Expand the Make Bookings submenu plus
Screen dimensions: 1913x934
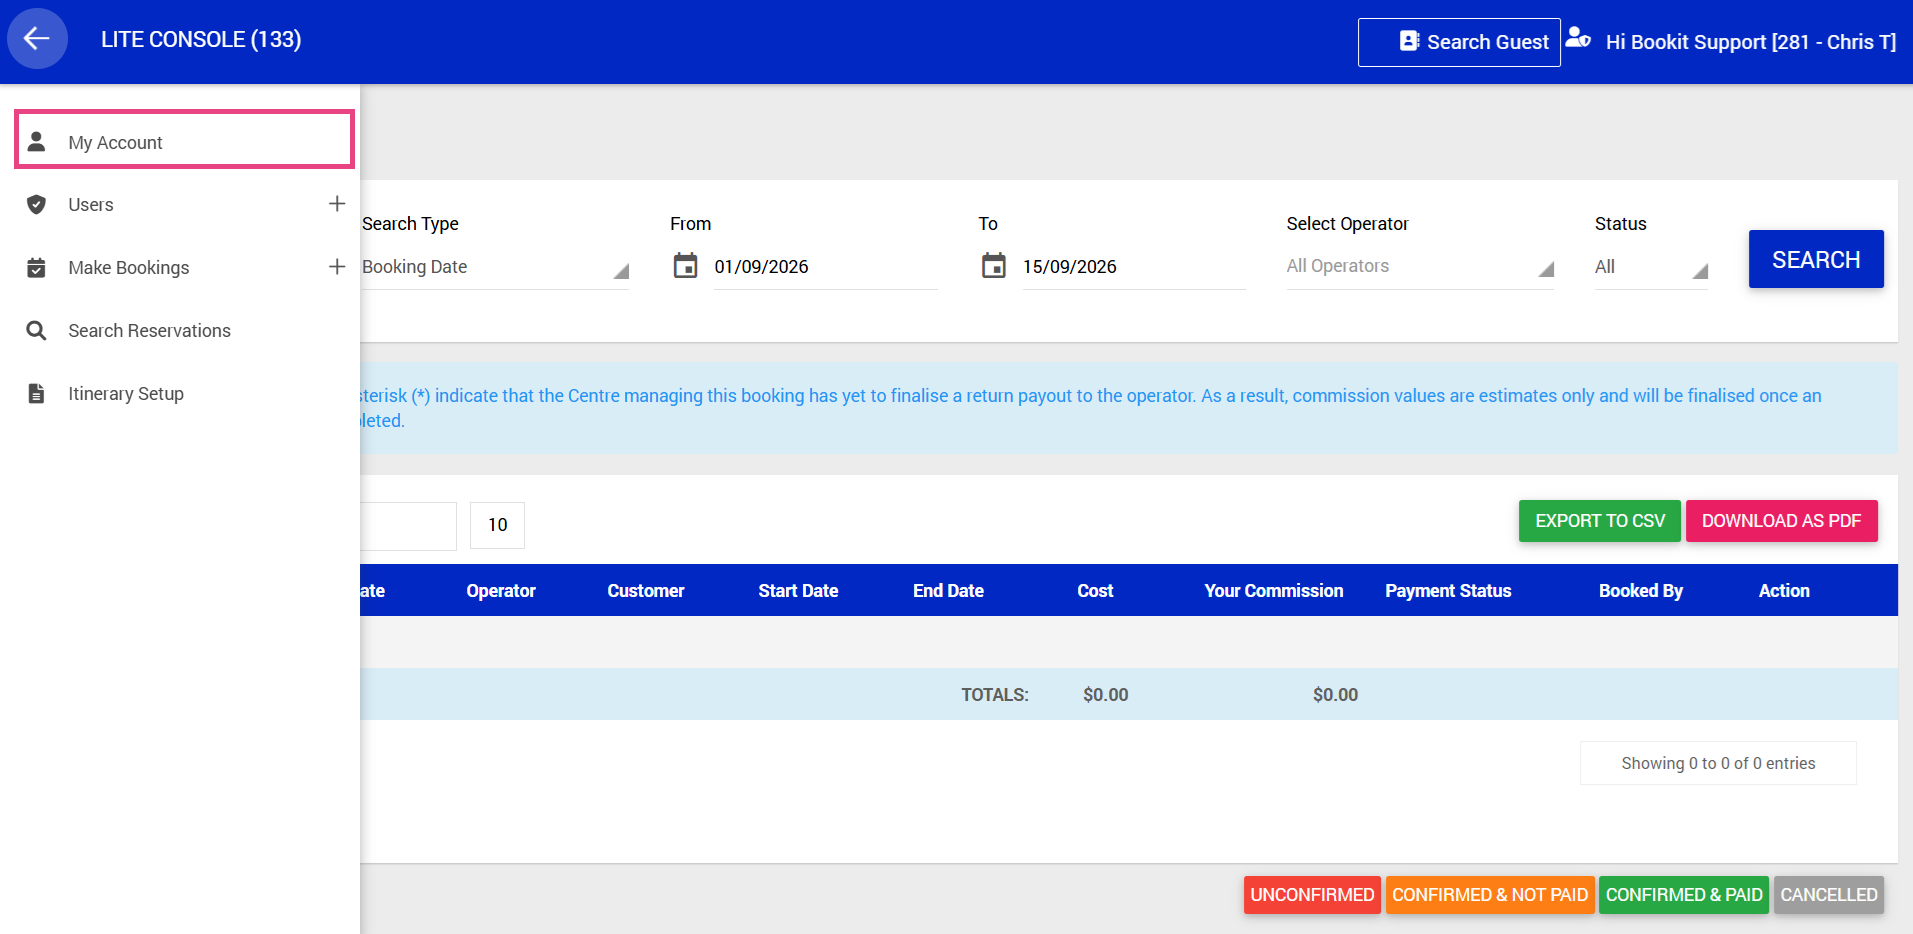pyautogui.click(x=337, y=267)
